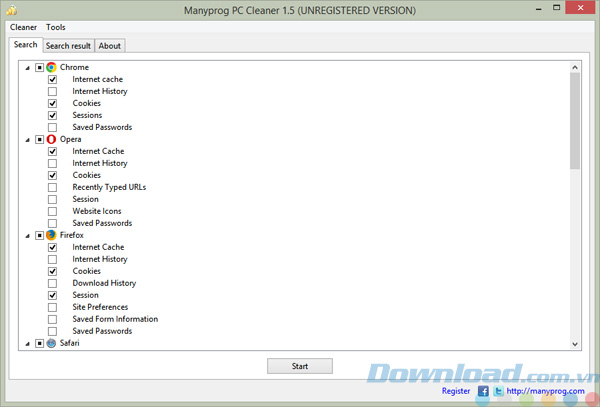This screenshot has height=407, width=600.
Task: Toggle the Safari group checkbox
Action: (39, 344)
